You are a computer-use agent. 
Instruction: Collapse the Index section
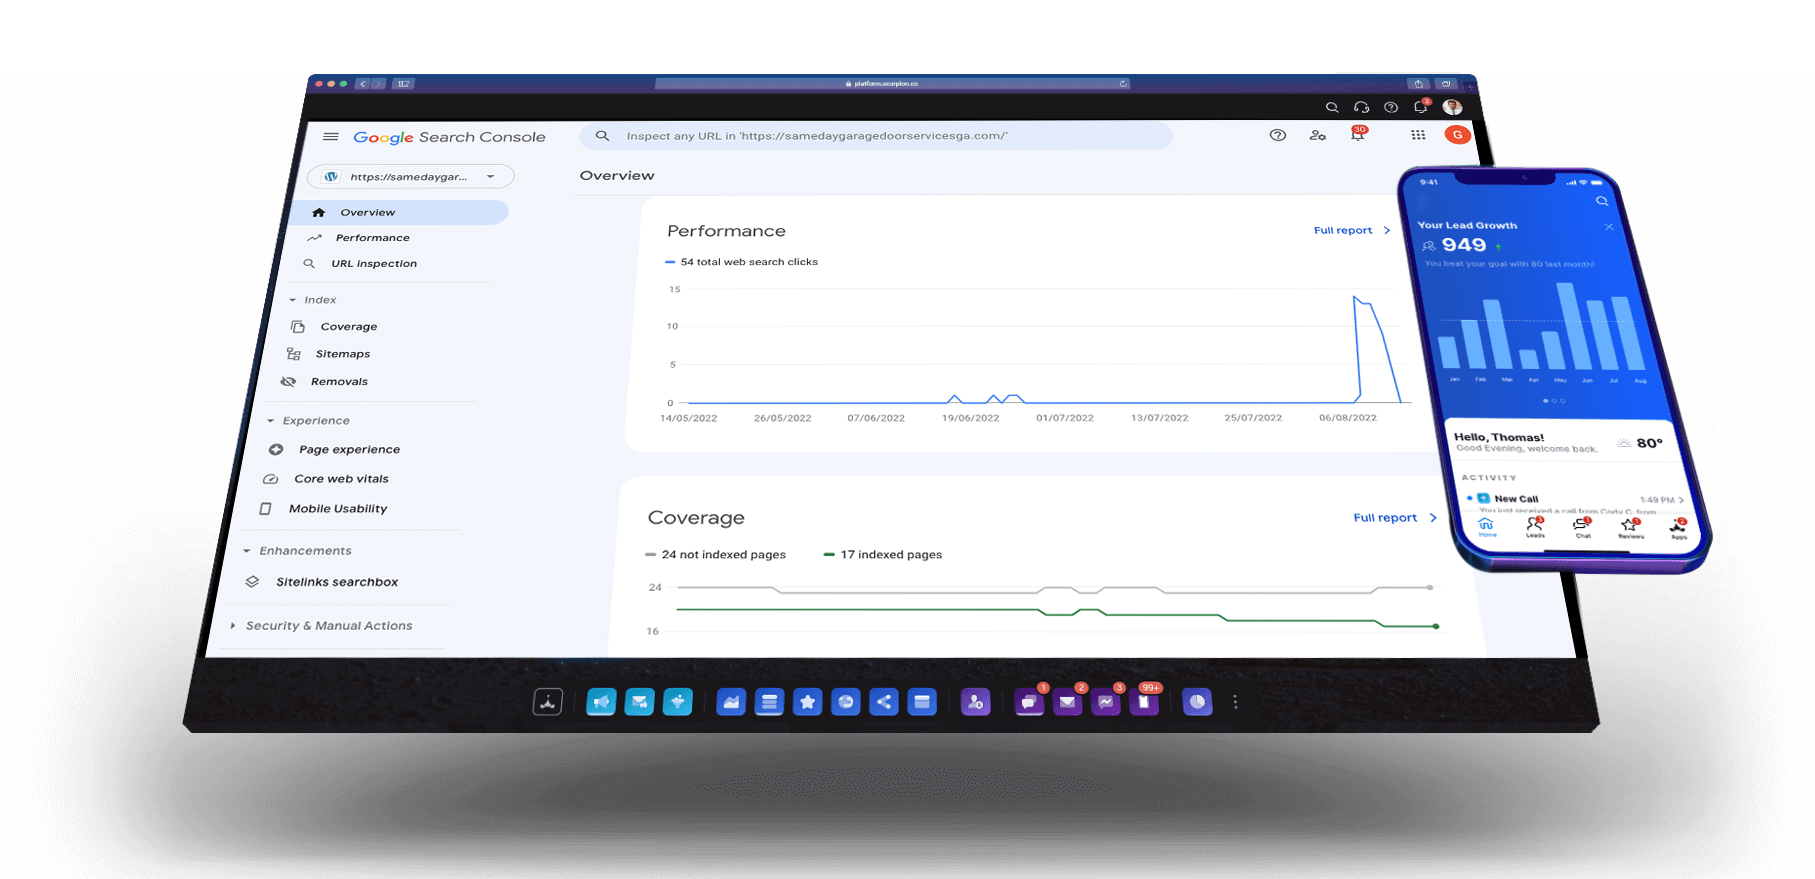point(293,300)
